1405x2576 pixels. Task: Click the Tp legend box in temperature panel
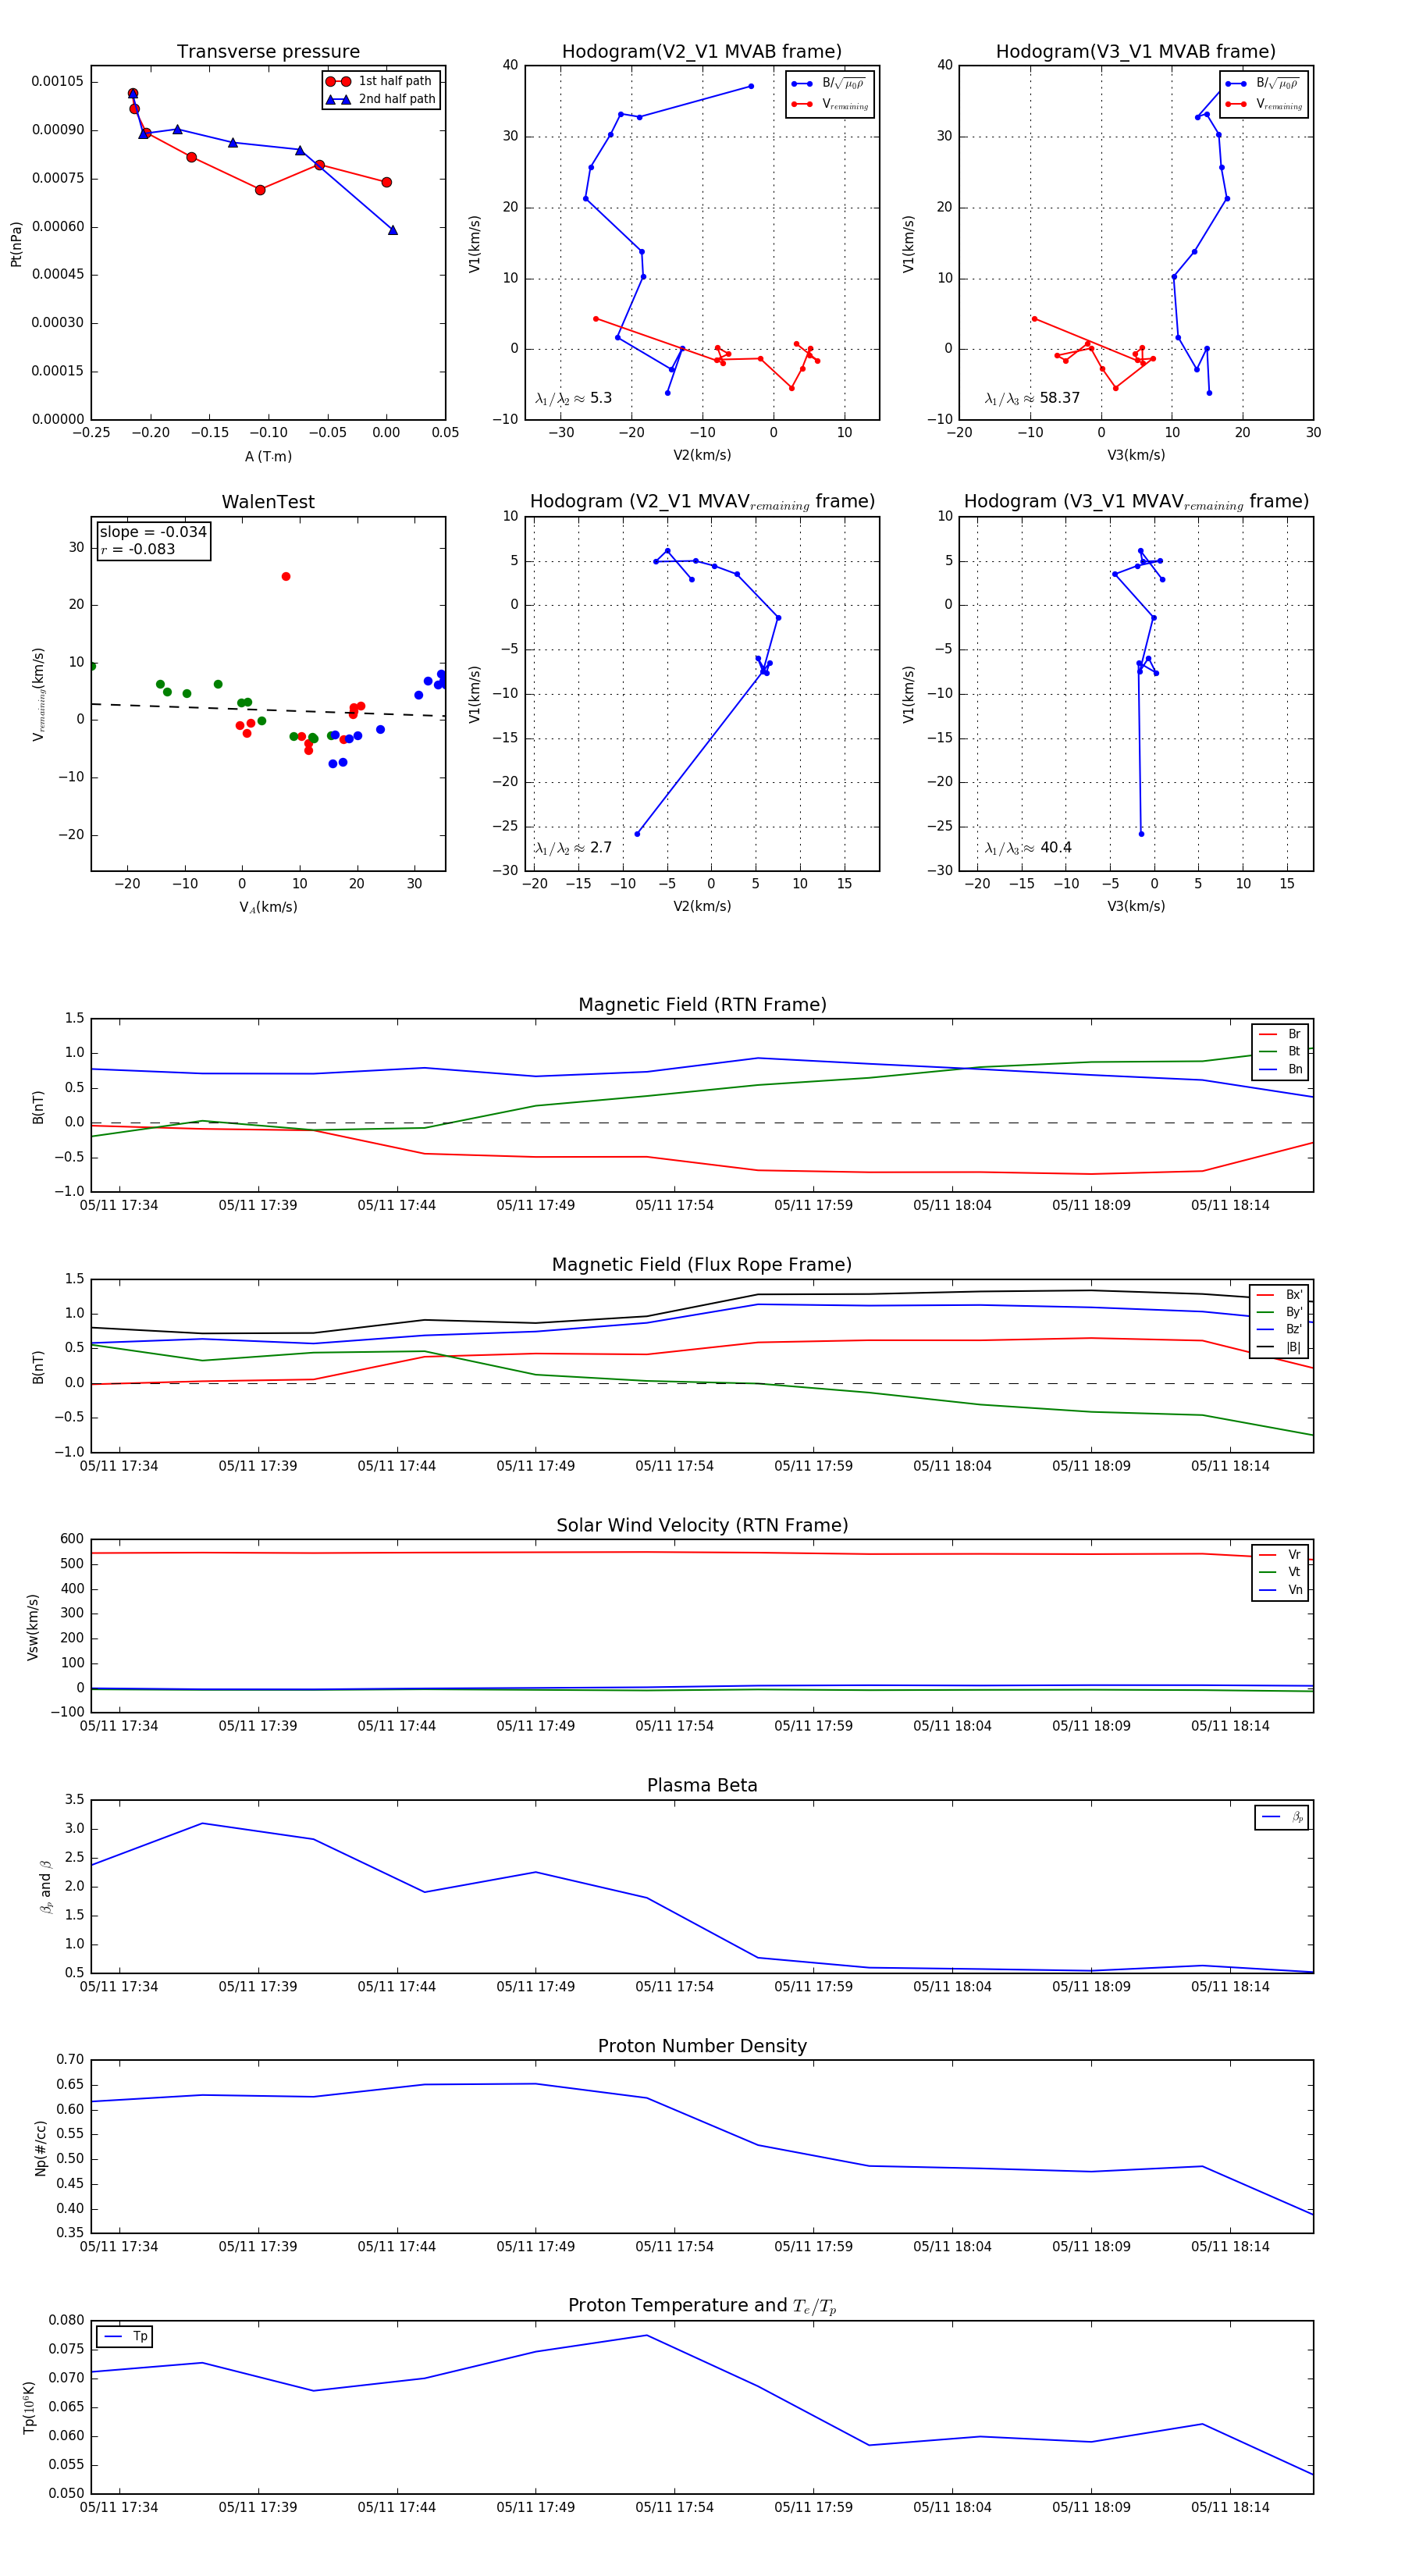point(125,2337)
